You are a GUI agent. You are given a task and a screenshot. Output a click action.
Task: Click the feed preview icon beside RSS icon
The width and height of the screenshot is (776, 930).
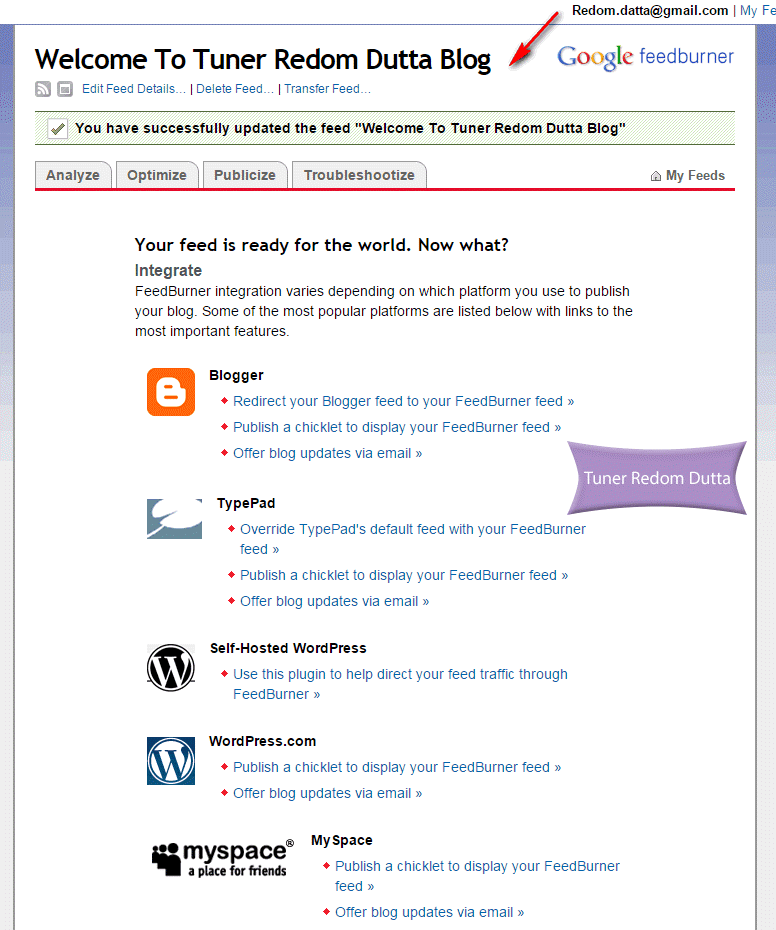pyautogui.click(x=65, y=89)
